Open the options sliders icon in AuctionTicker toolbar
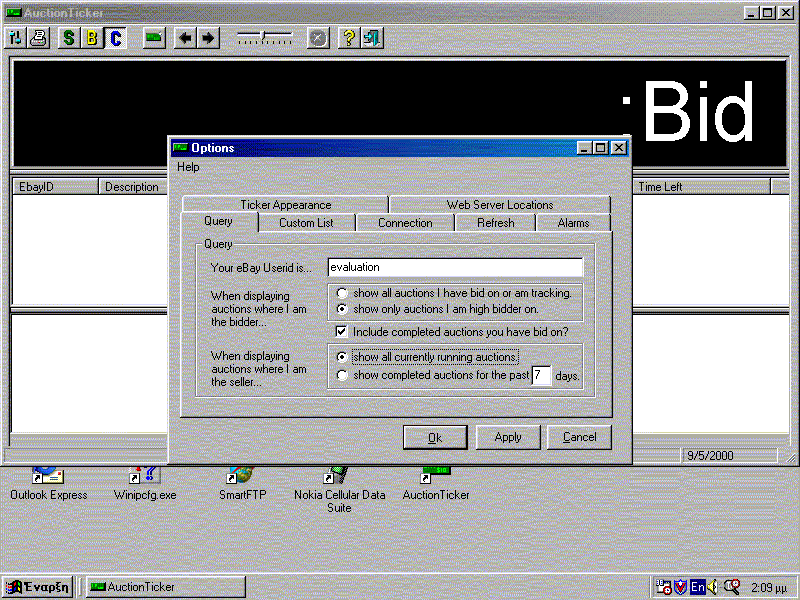Screen dimensions: 800x600 (16, 38)
